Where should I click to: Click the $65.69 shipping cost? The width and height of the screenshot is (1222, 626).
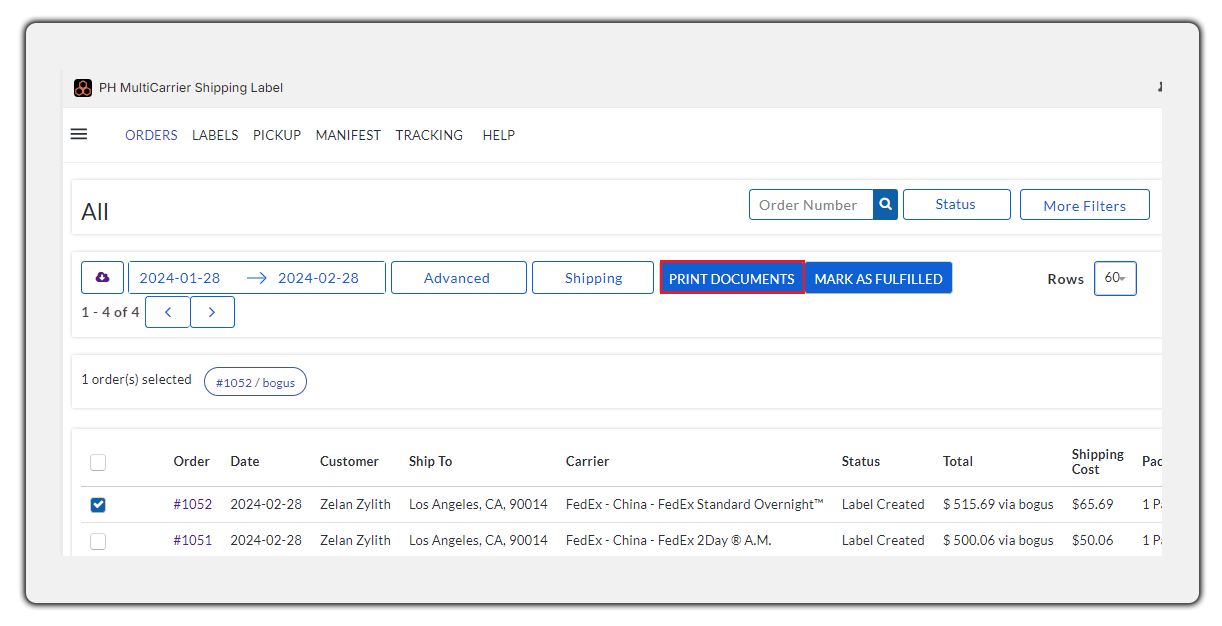click(x=1092, y=504)
